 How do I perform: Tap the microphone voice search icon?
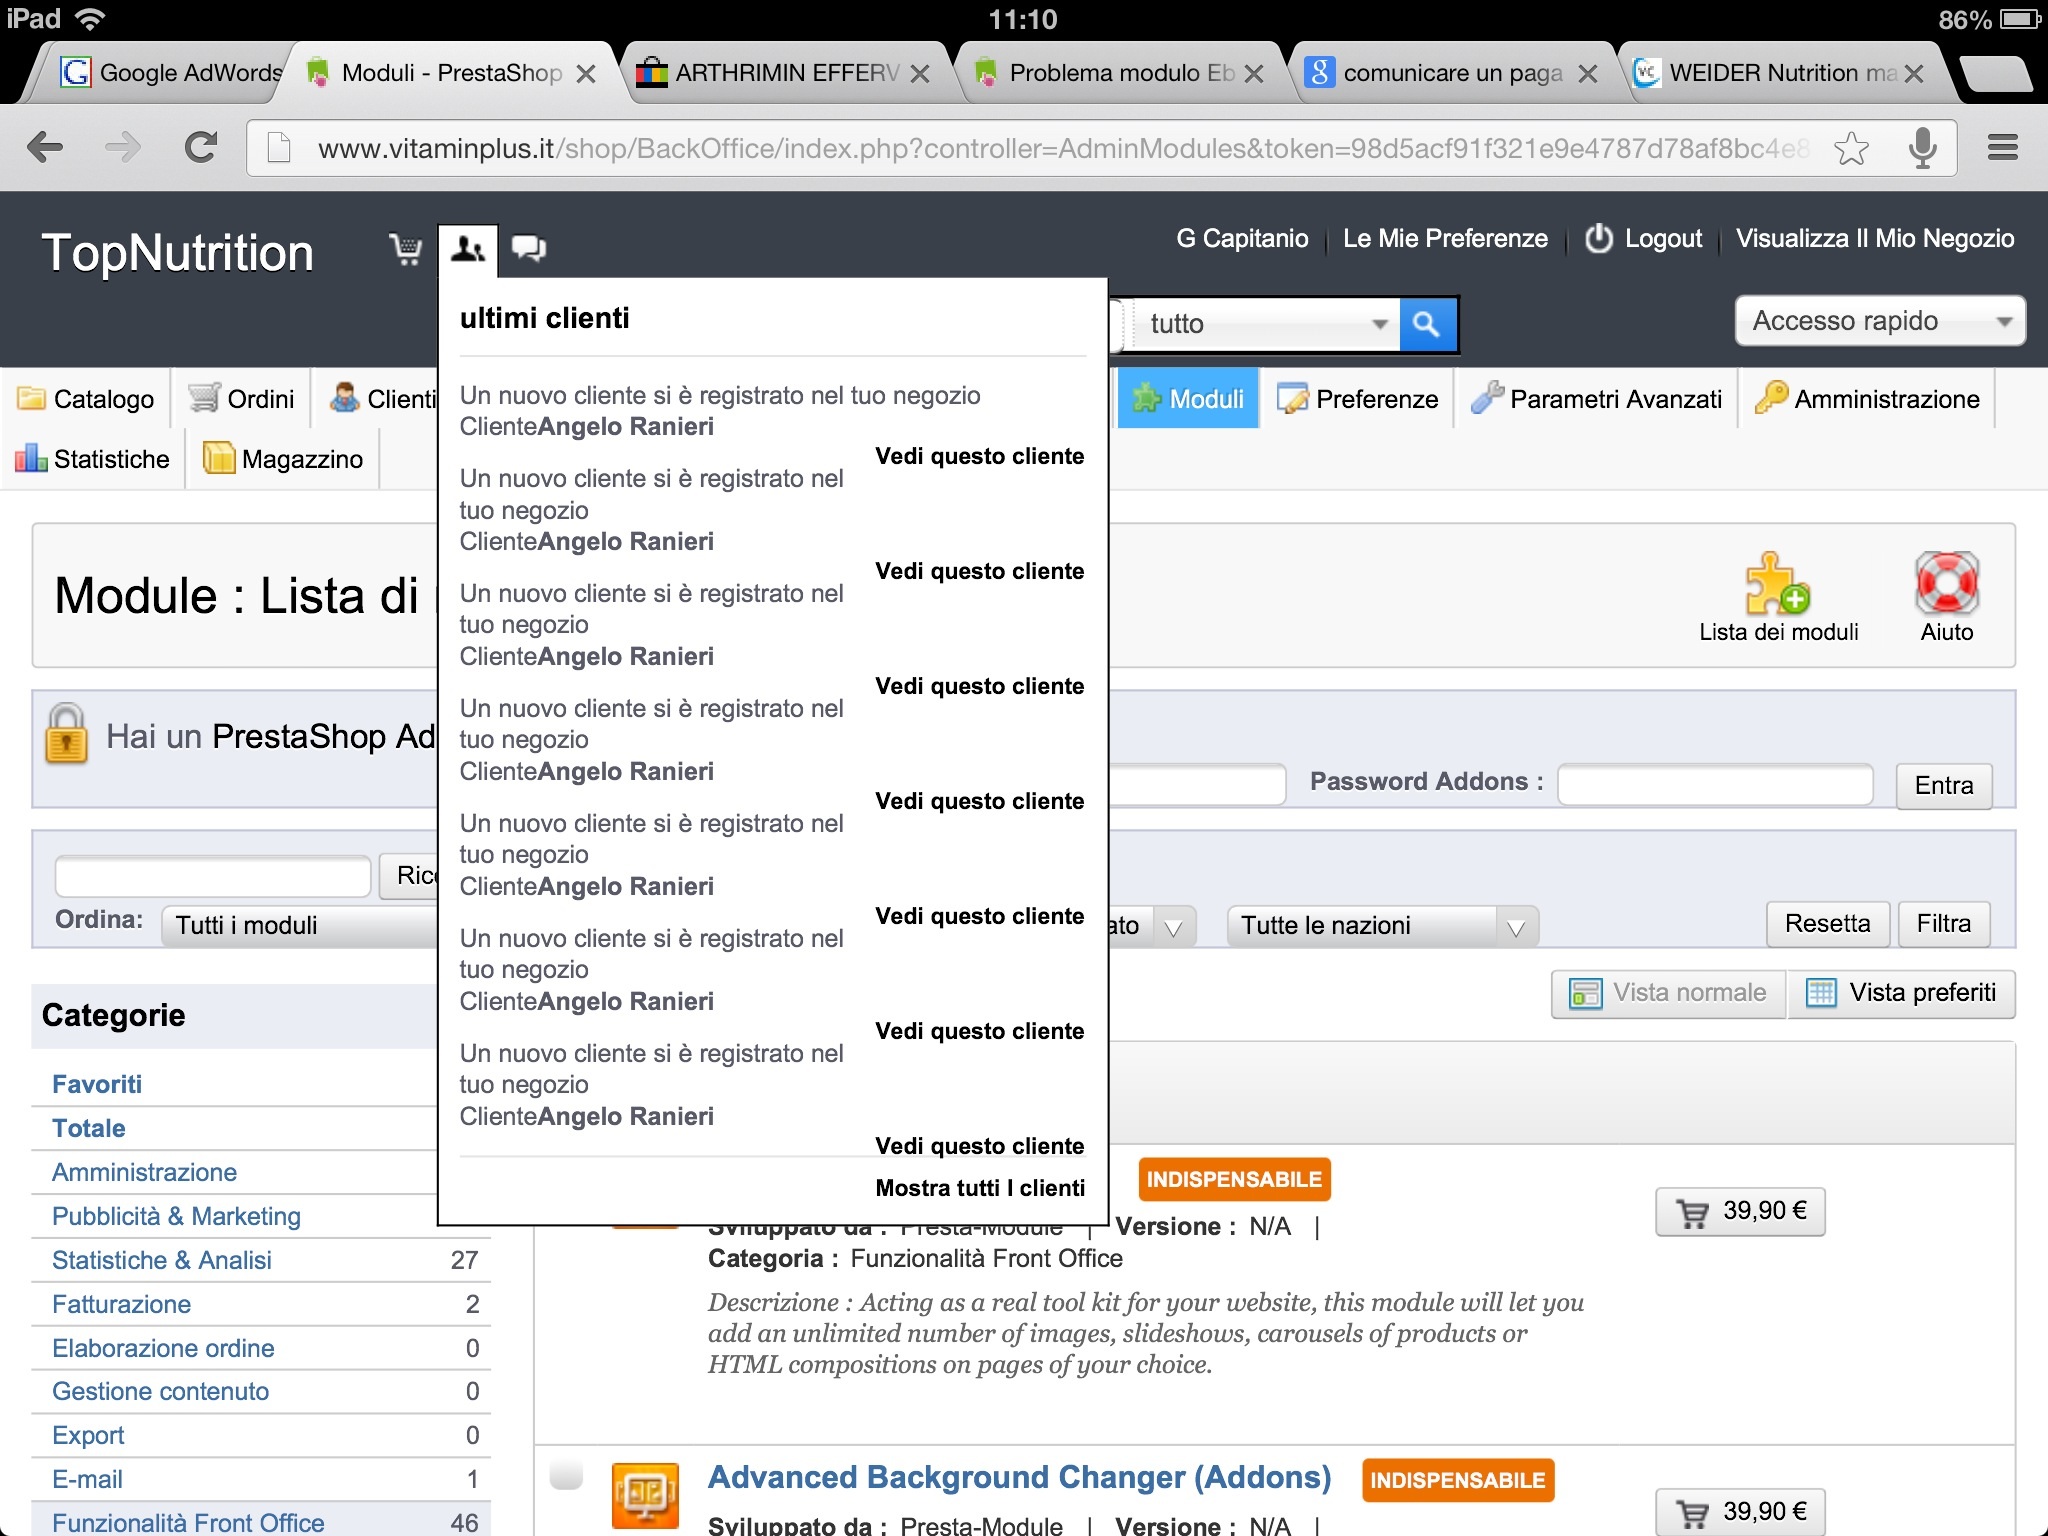point(1921,149)
